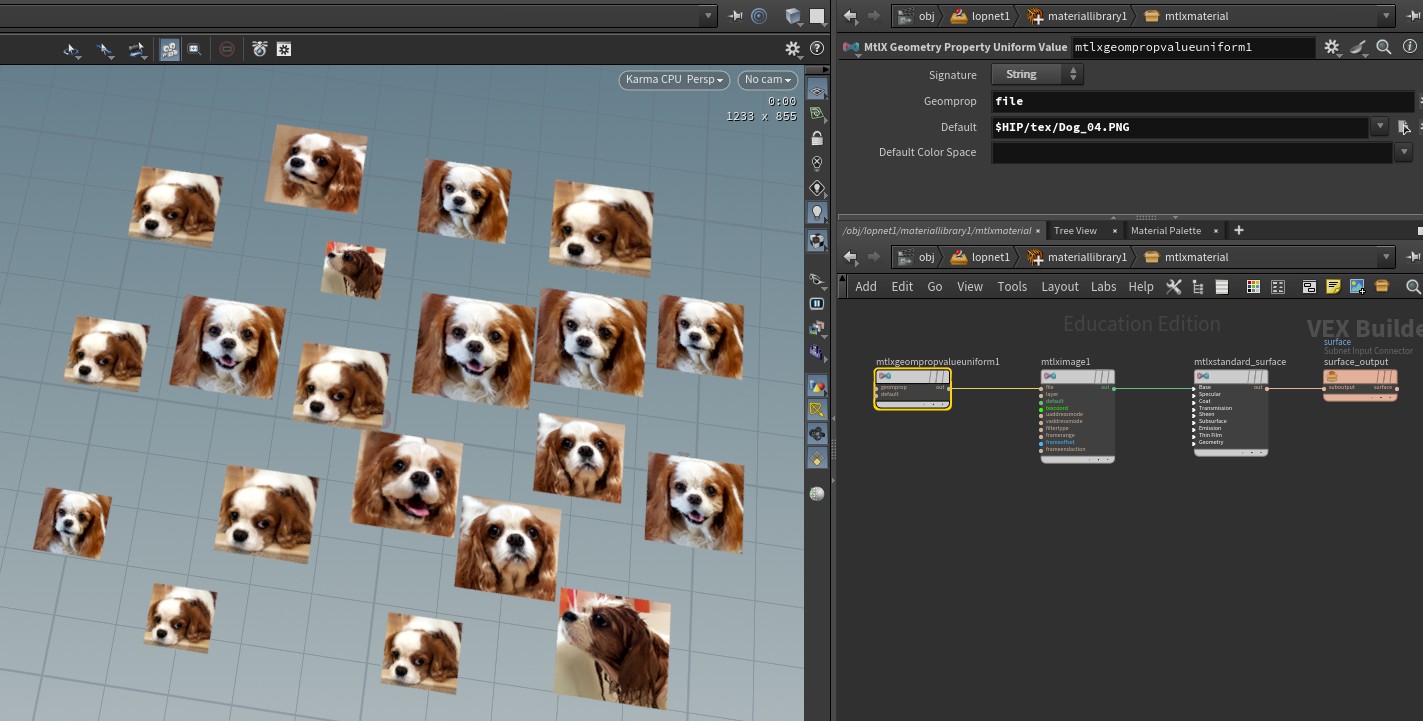Open the Default Color Space dropdown arrow

[1404, 152]
